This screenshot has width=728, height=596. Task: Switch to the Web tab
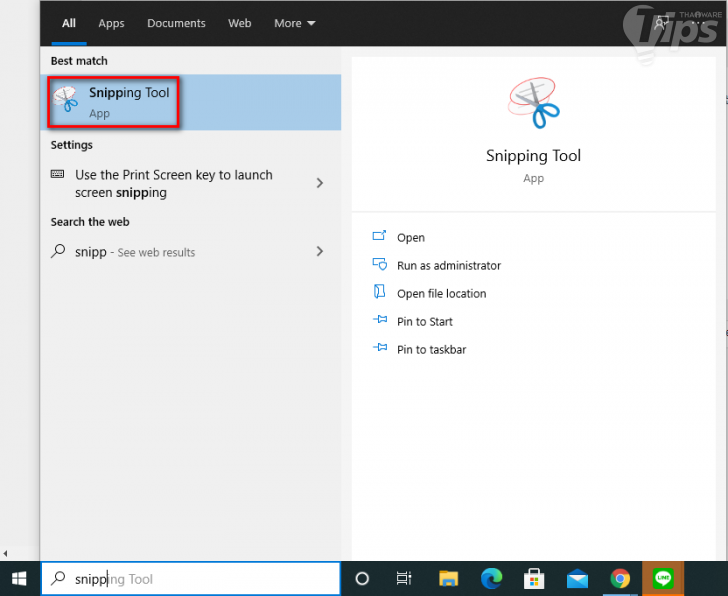240,23
